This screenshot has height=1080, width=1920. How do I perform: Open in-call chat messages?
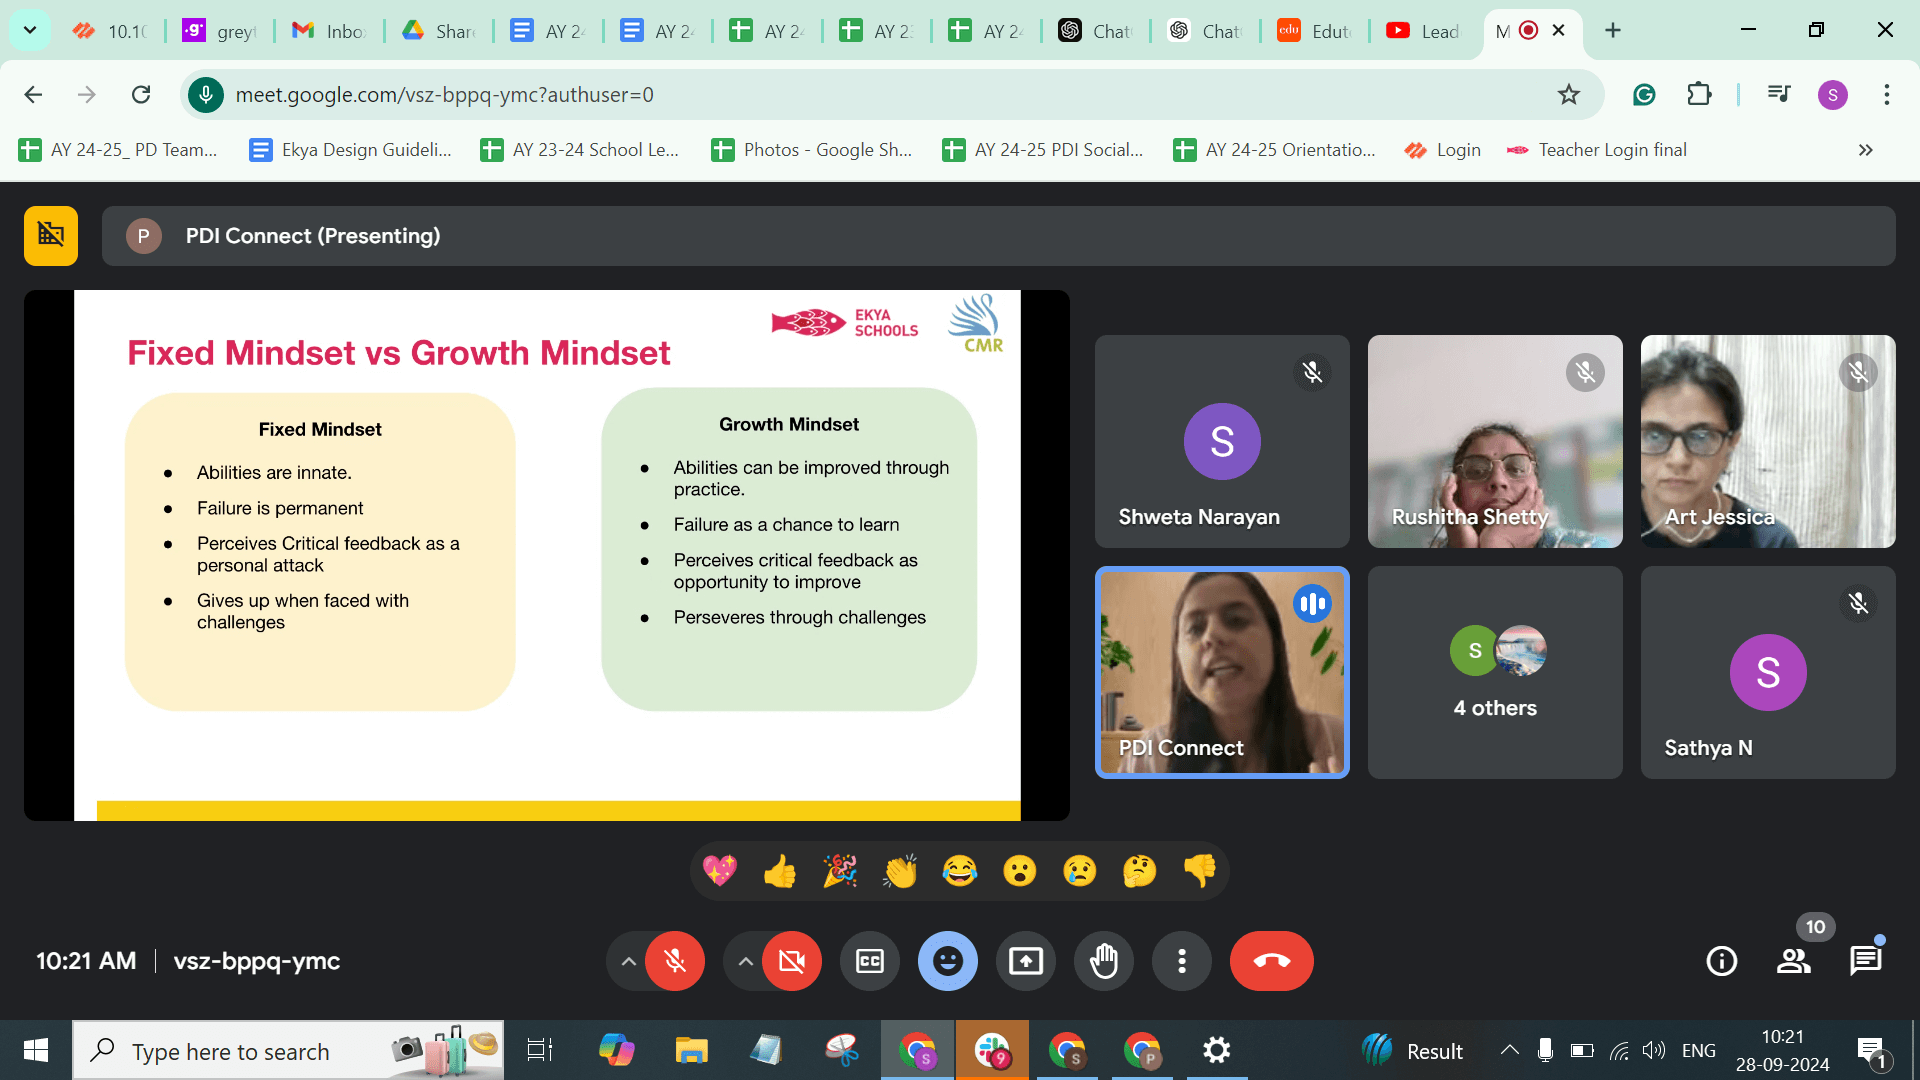pos(1866,961)
